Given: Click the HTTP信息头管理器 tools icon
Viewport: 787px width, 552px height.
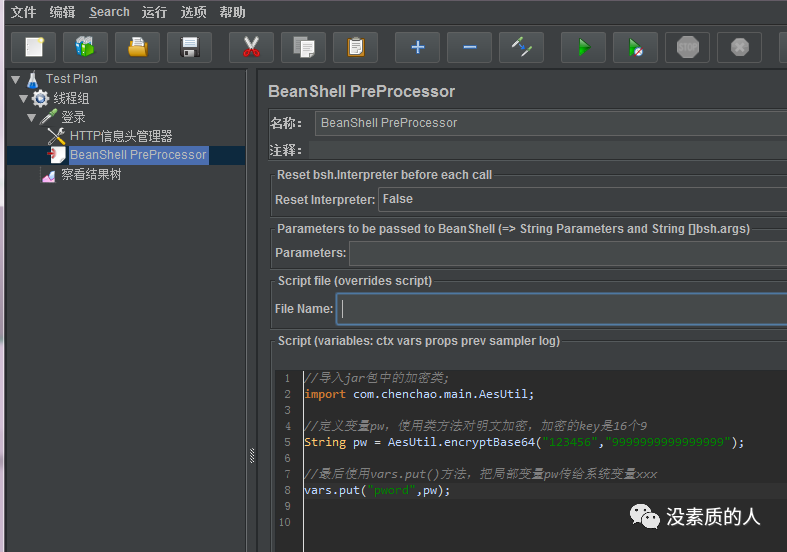Looking at the screenshot, I should [56, 136].
